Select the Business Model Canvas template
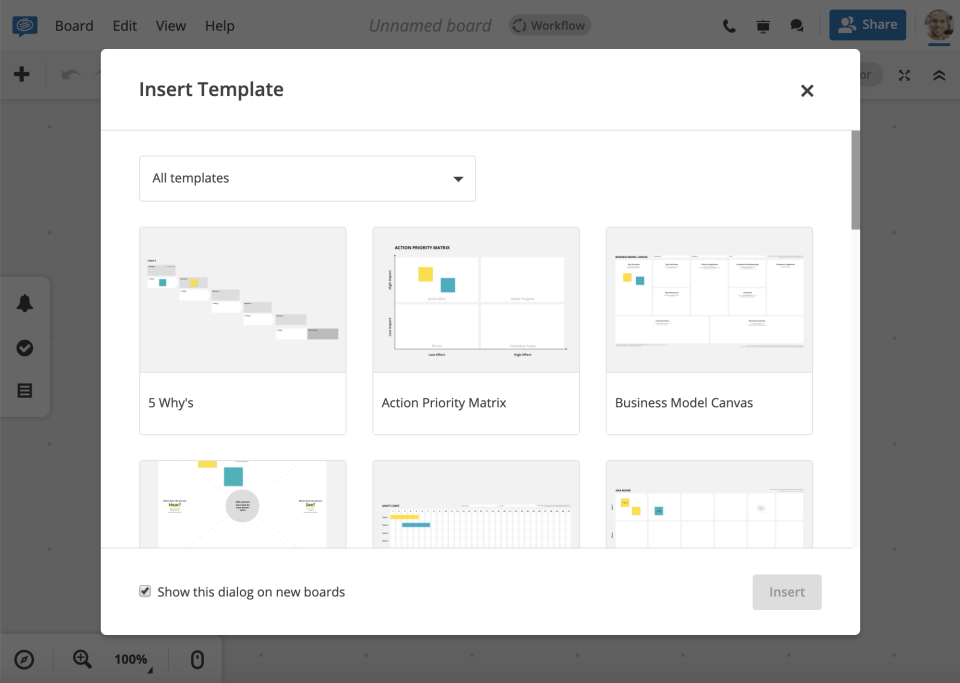Screen dimensions: 960x683 pyautogui.click(x=709, y=330)
